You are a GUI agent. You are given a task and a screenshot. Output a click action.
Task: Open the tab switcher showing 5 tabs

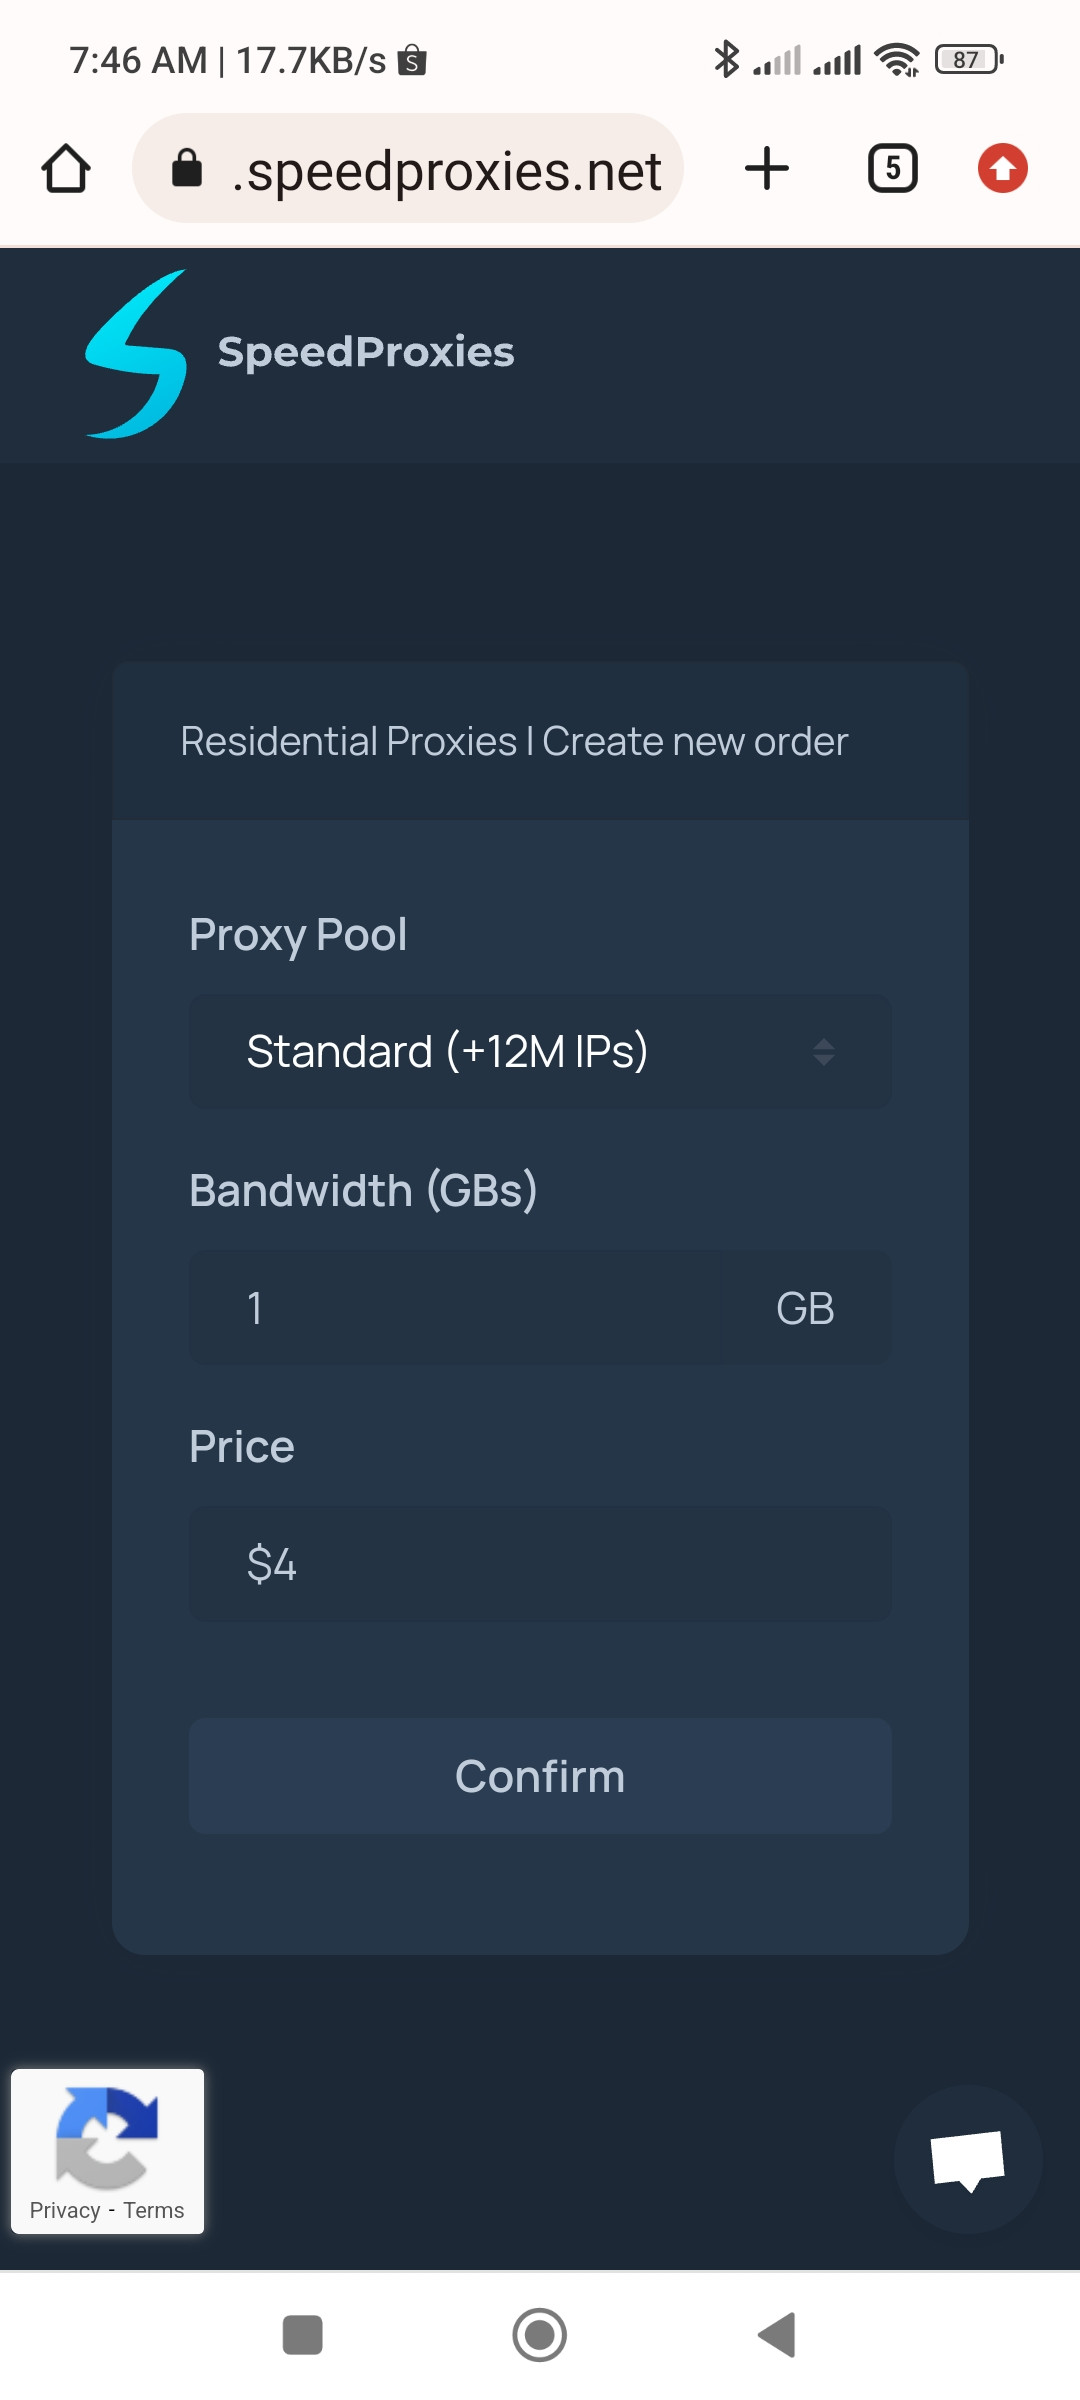[892, 168]
